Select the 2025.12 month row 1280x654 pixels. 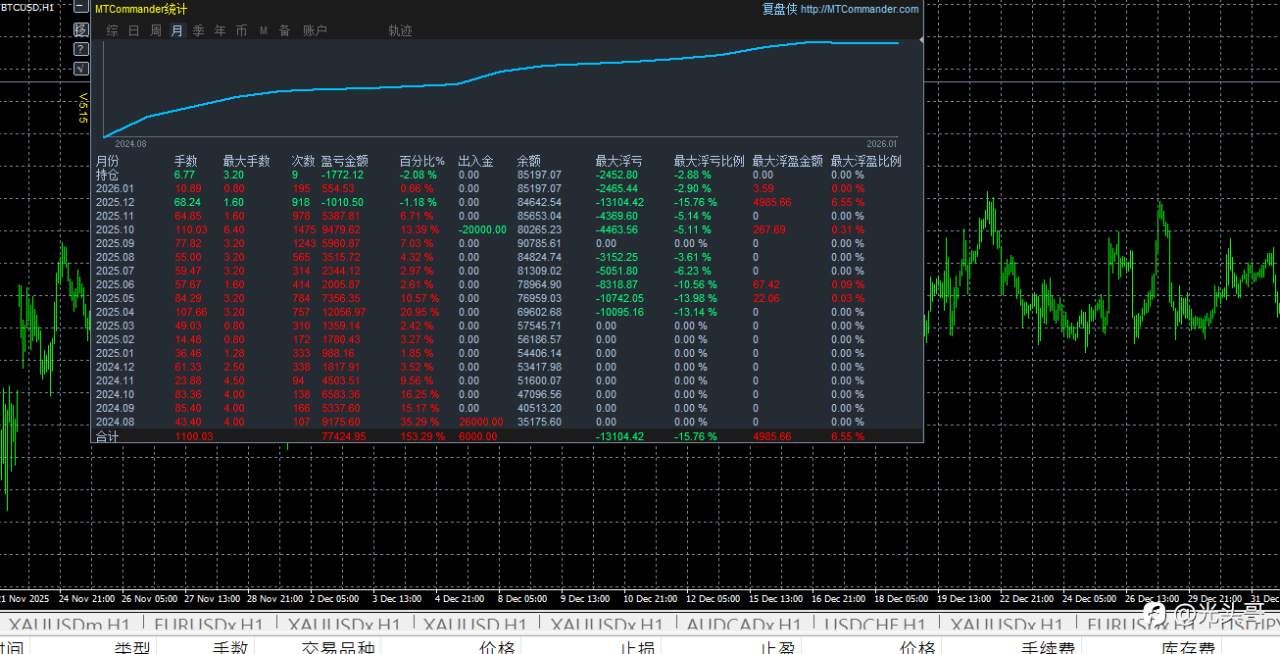[509, 202]
